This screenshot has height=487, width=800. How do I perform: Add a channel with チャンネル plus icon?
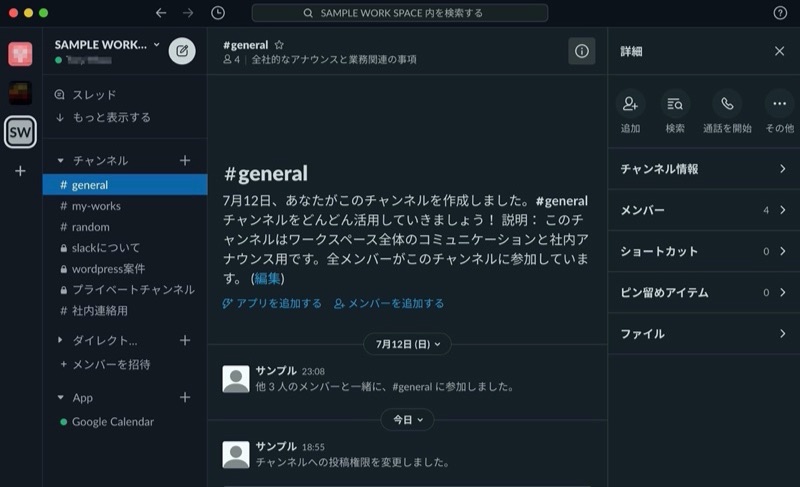coord(185,161)
